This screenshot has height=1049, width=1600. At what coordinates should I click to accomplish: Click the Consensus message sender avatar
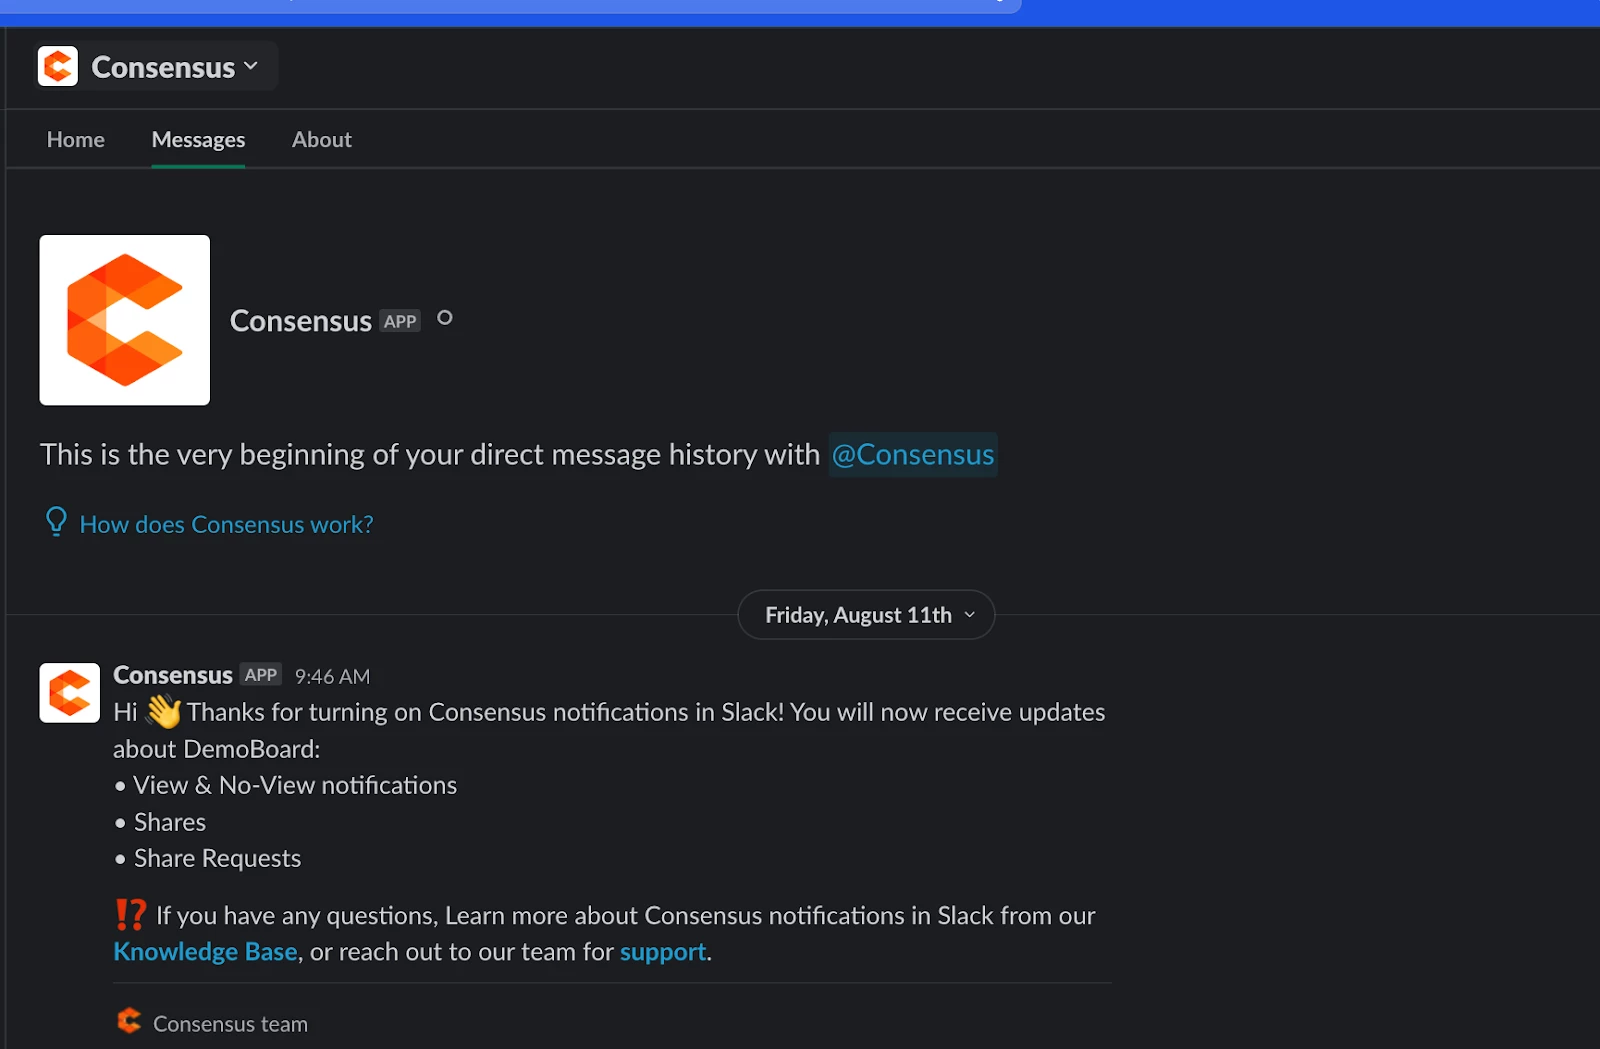pyautogui.click(x=70, y=693)
